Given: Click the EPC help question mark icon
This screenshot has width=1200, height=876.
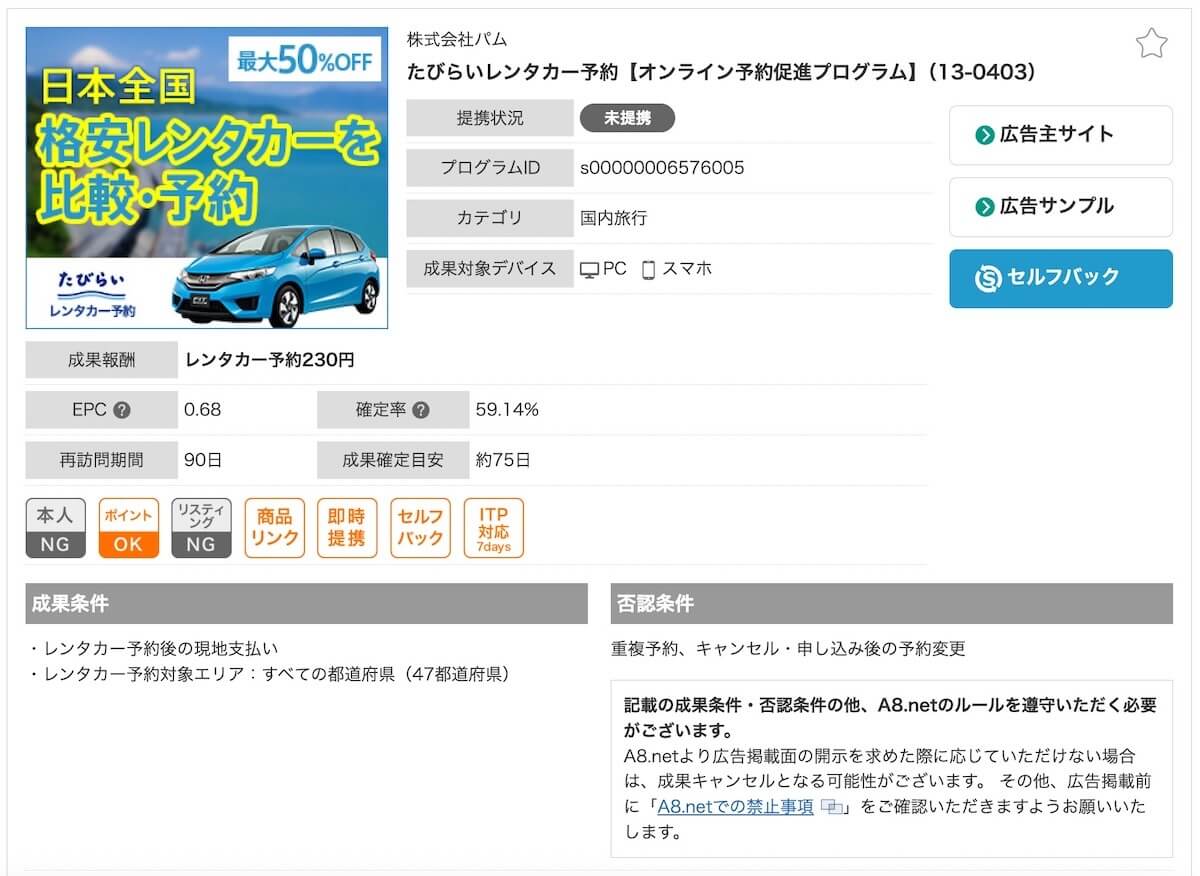Looking at the screenshot, I should pyautogui.click(x=122, y=410).
